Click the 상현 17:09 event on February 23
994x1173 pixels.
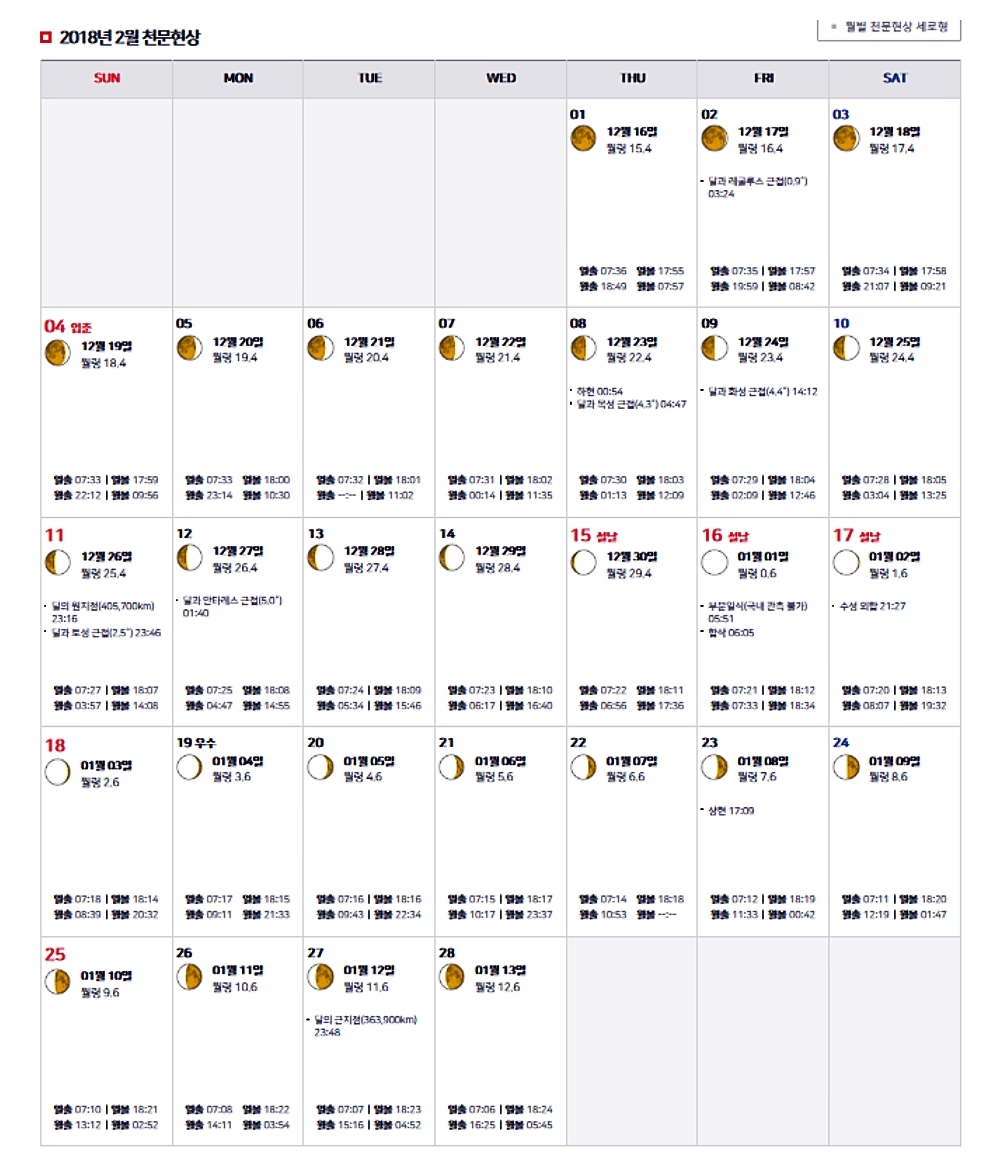coord(731,810)
